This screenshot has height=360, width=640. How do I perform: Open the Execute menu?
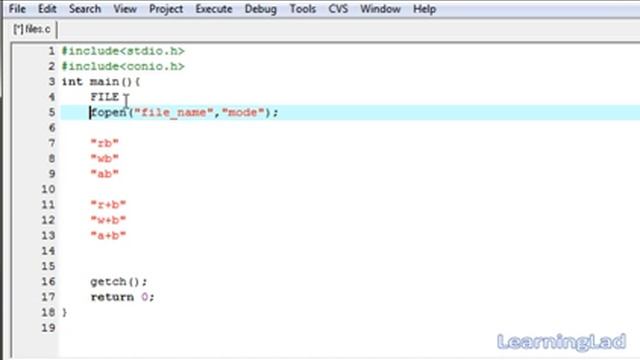click(213, 9)
